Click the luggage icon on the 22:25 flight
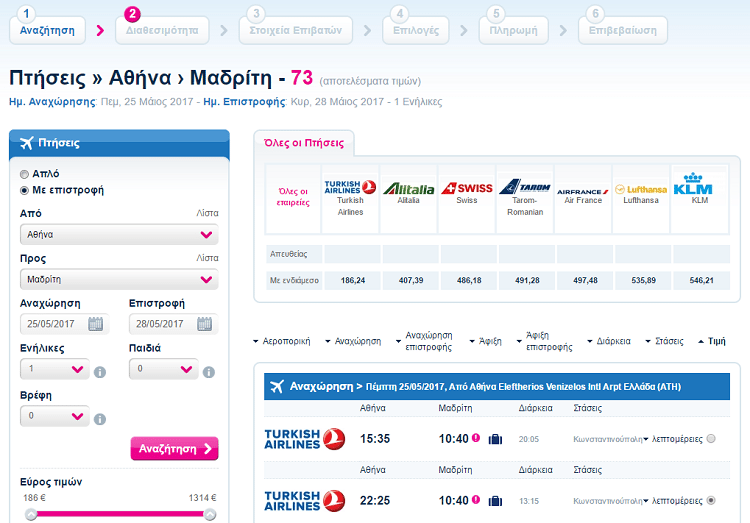Image resolution: width=750 pixels, height=523 pixels. (x=495, y=501)
